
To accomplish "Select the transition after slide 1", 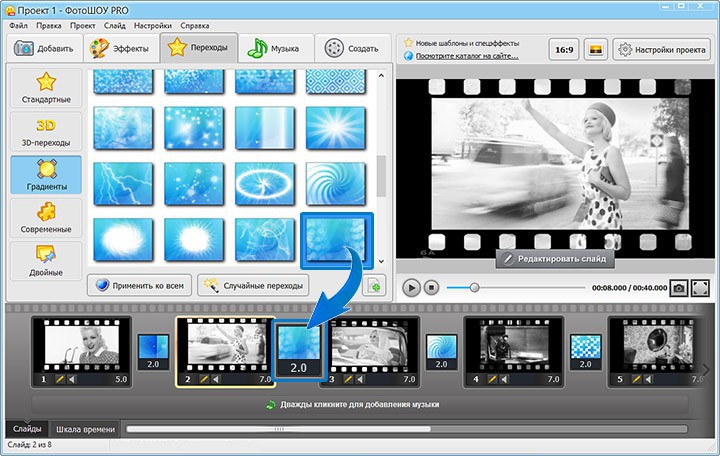I will 153,352.
